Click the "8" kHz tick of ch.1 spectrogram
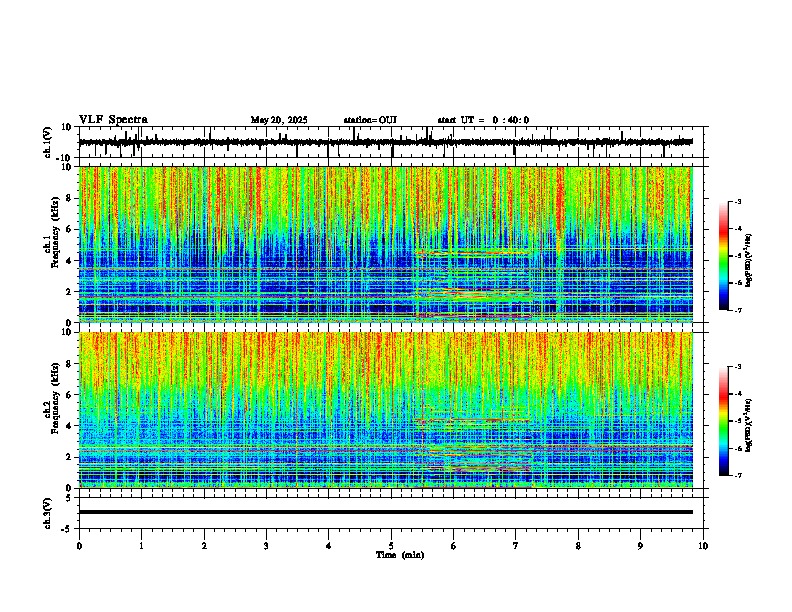The image size is (792, 612). pyautogui.click(x=70, y=198)
